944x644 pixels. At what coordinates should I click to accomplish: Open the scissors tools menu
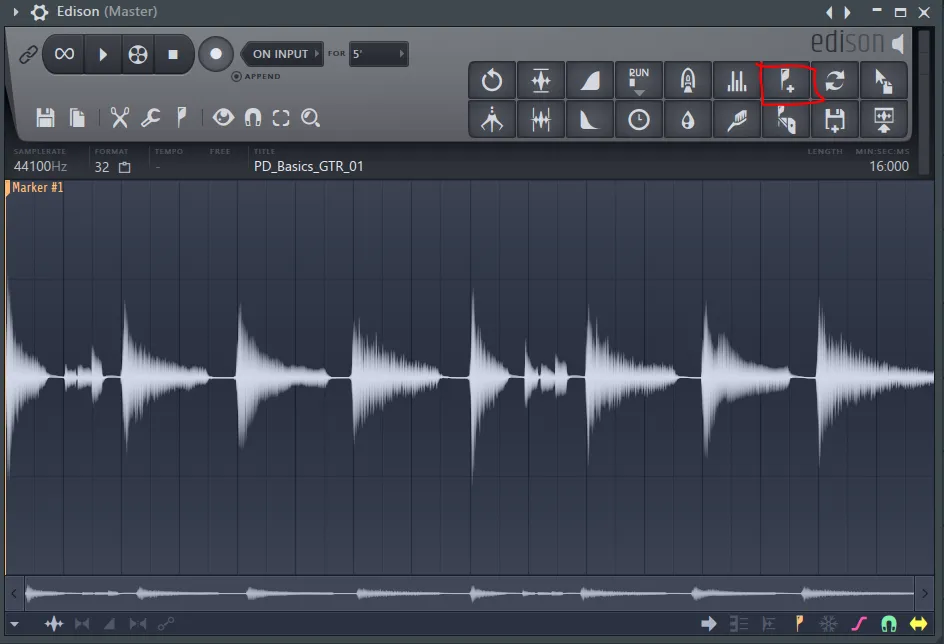[x=119, y=117]
